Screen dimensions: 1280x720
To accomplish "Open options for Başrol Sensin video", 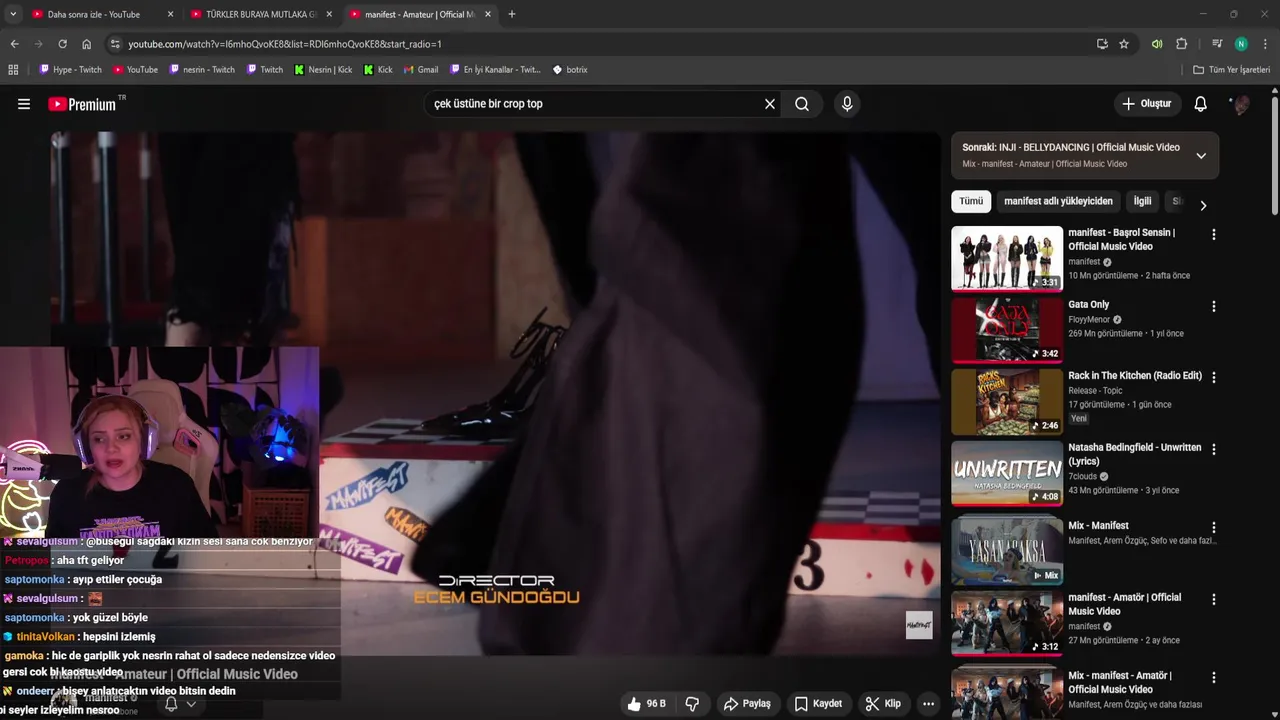I will (1214, 234).
